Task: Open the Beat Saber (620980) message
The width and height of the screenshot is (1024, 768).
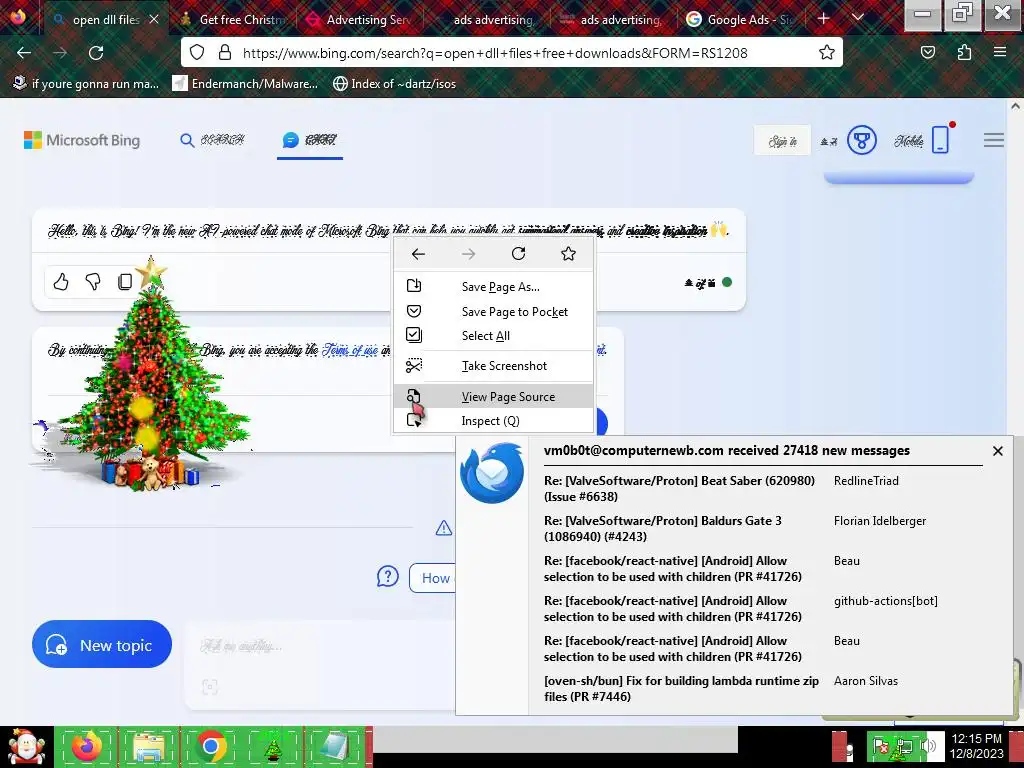Action: 679,488
